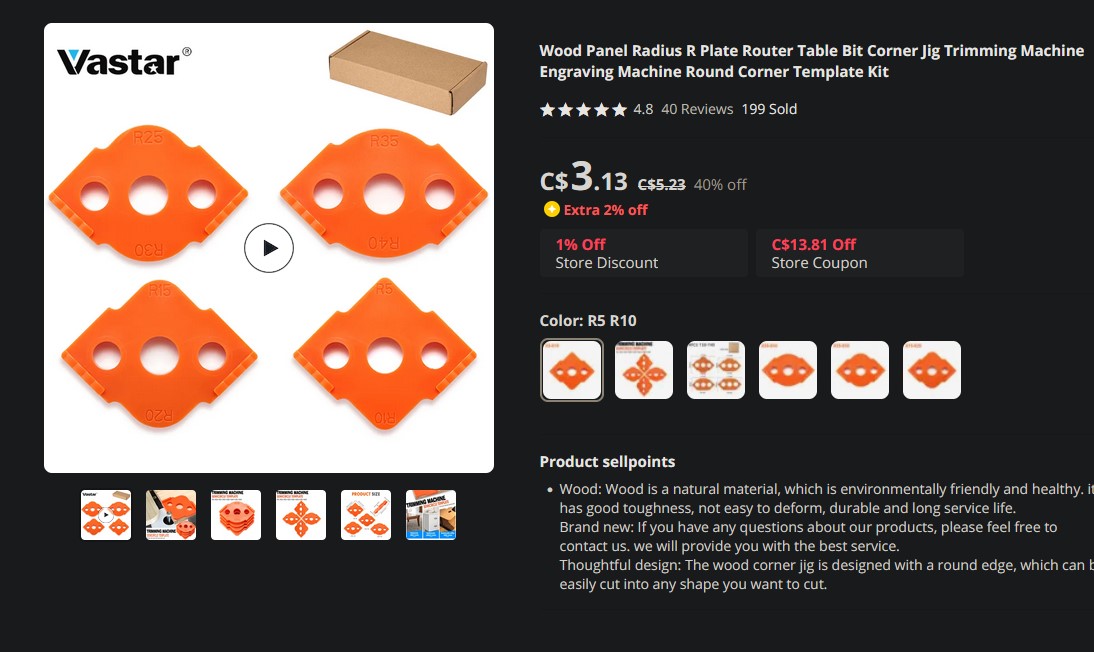Select the fourth color variant swatch
The height and width of the screenshot is (652, 1094).
tap(788, 370)
